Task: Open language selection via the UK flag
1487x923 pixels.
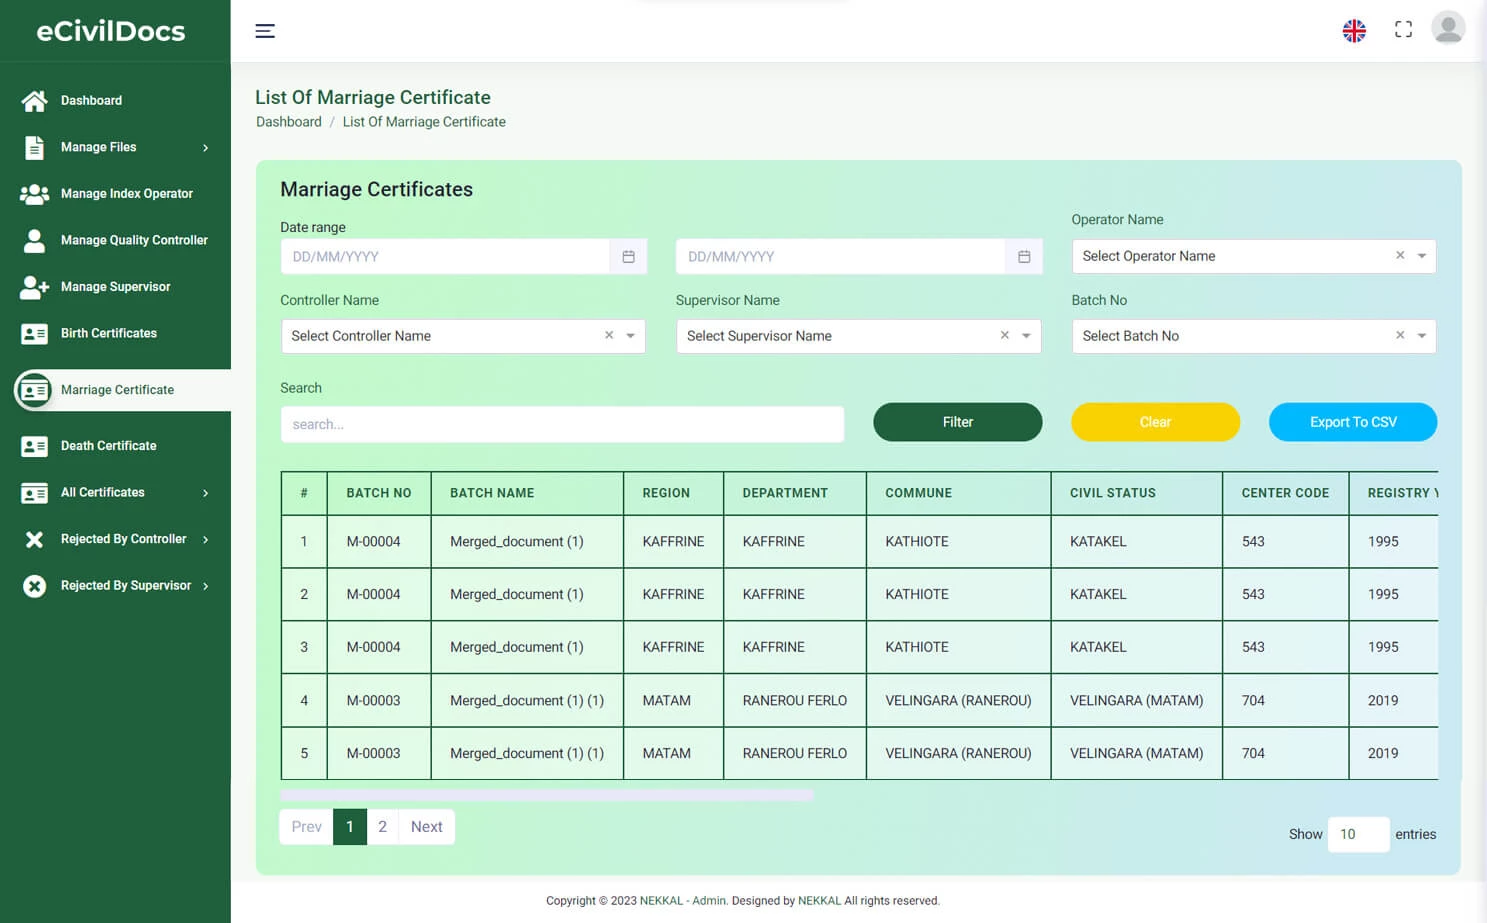Action: (1354, 30)
